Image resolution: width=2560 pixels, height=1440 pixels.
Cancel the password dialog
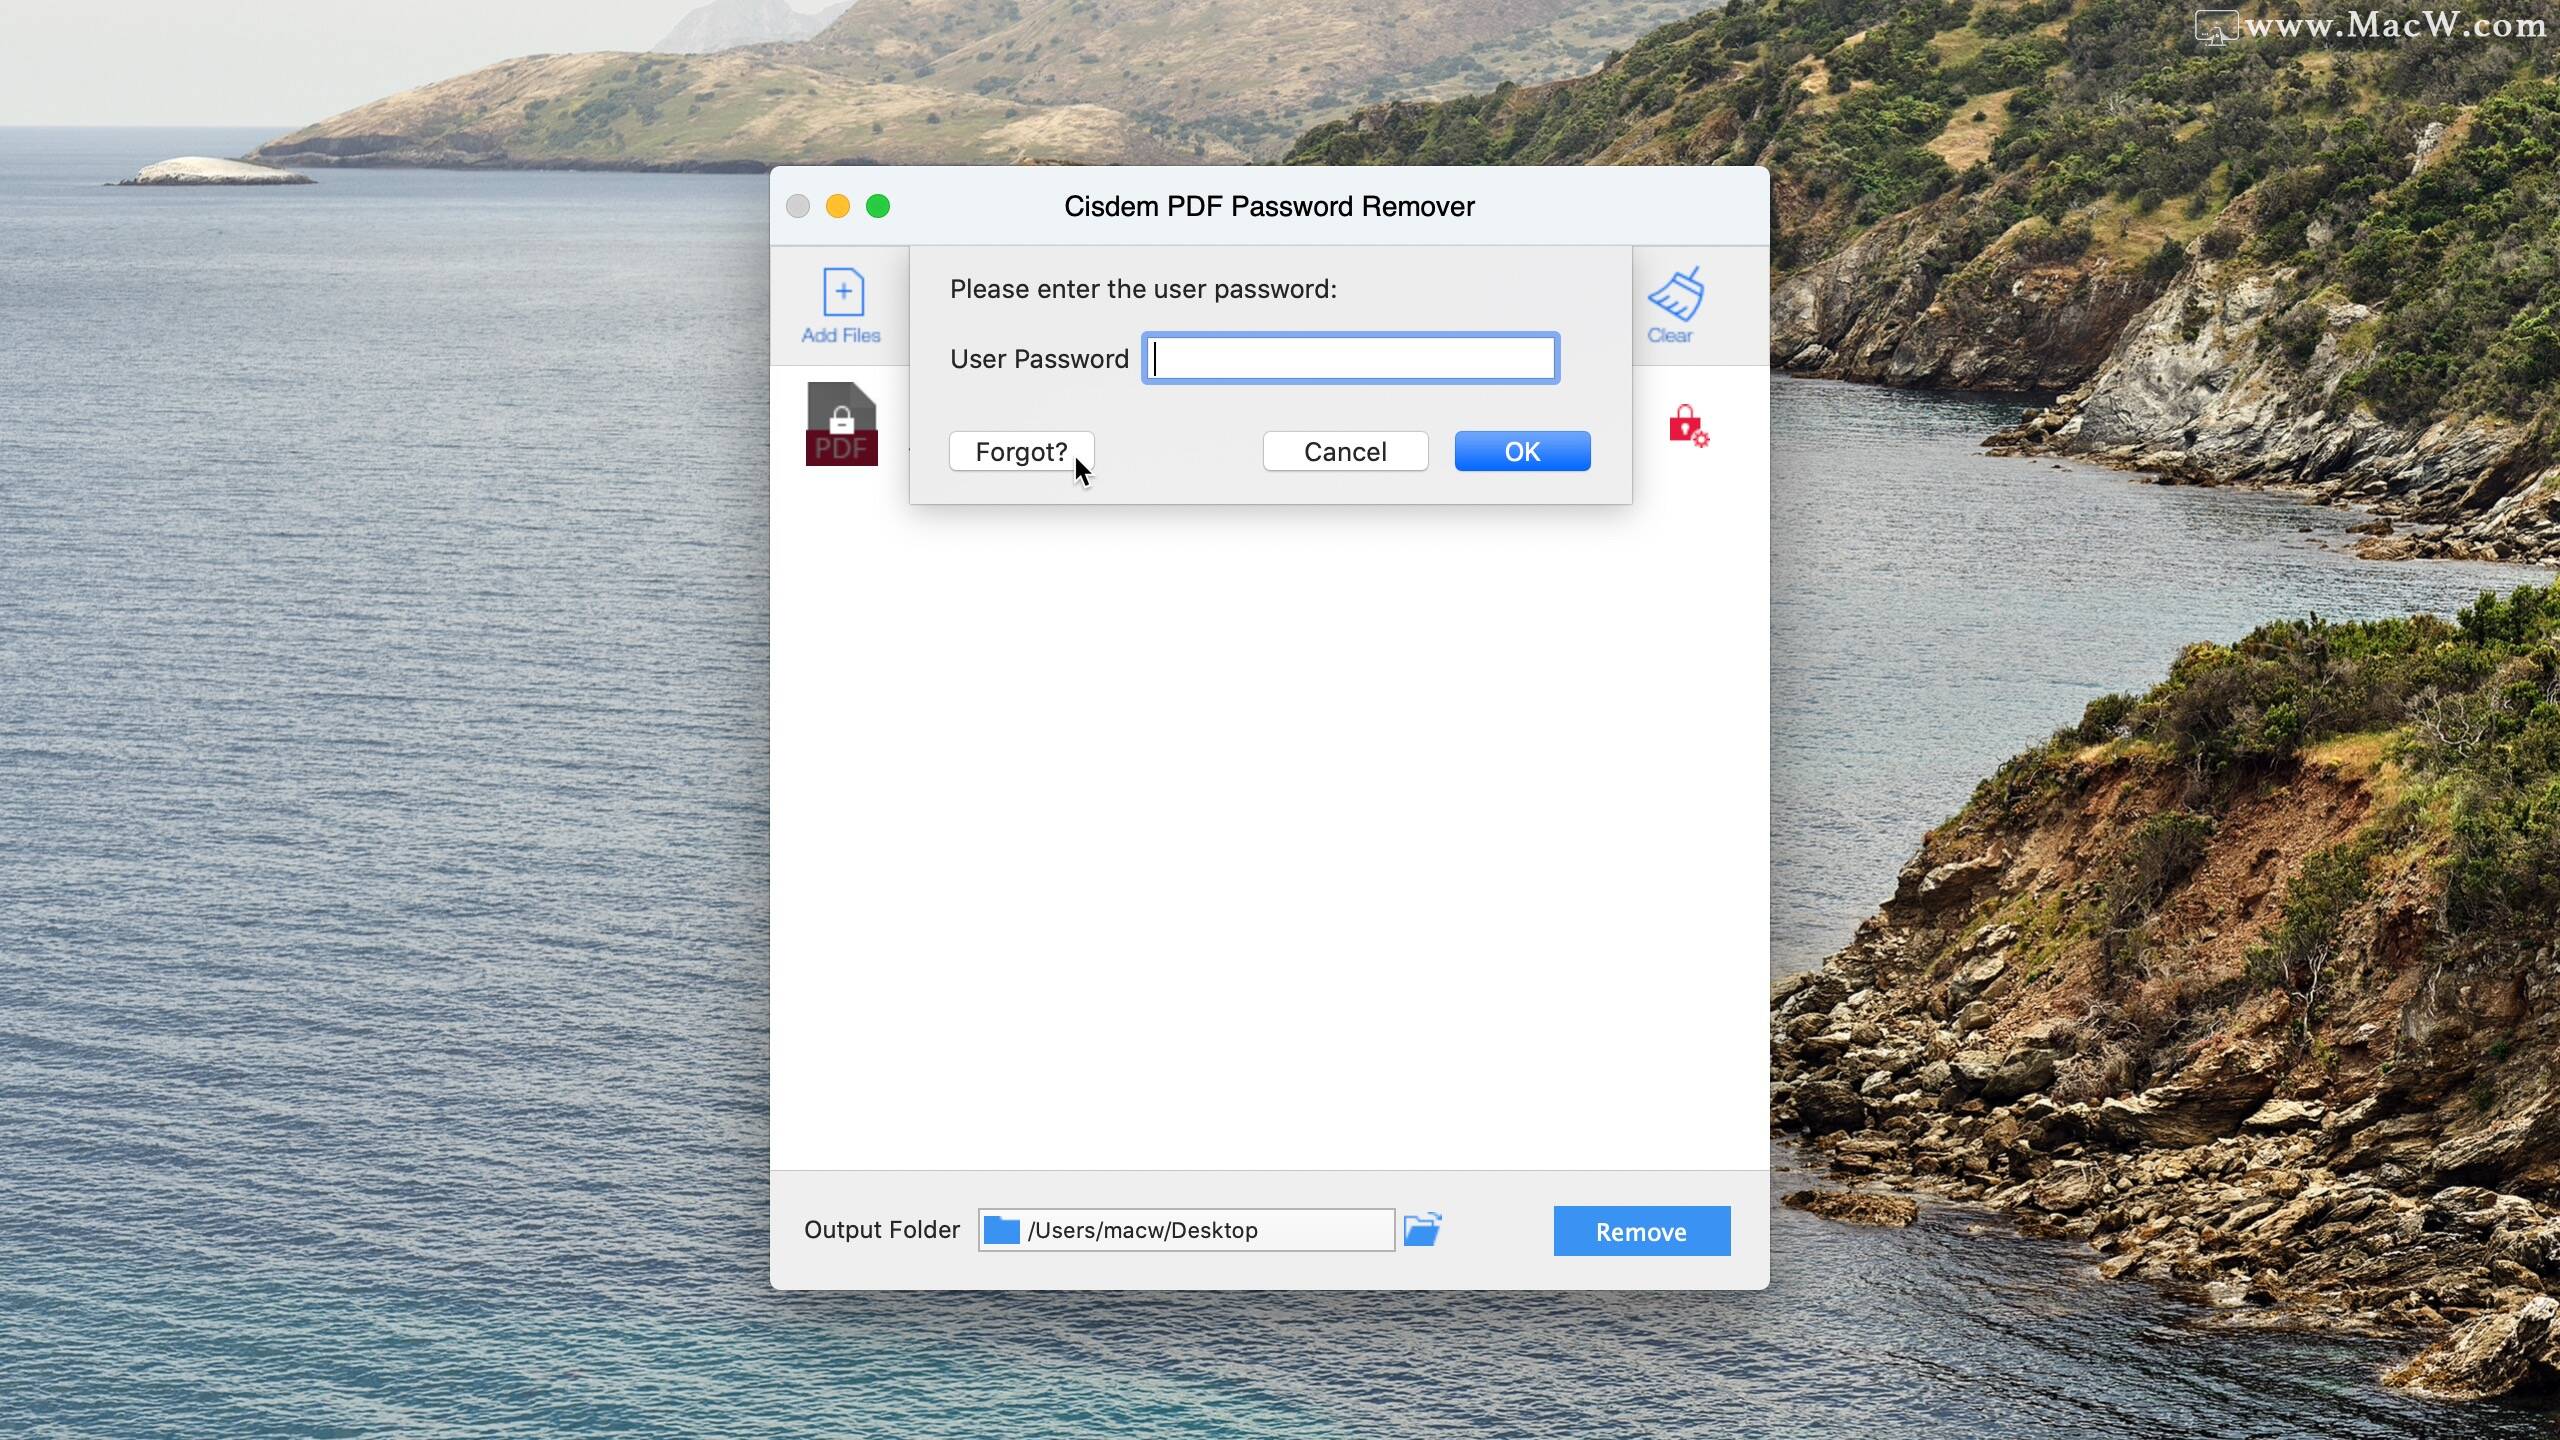1345,452
